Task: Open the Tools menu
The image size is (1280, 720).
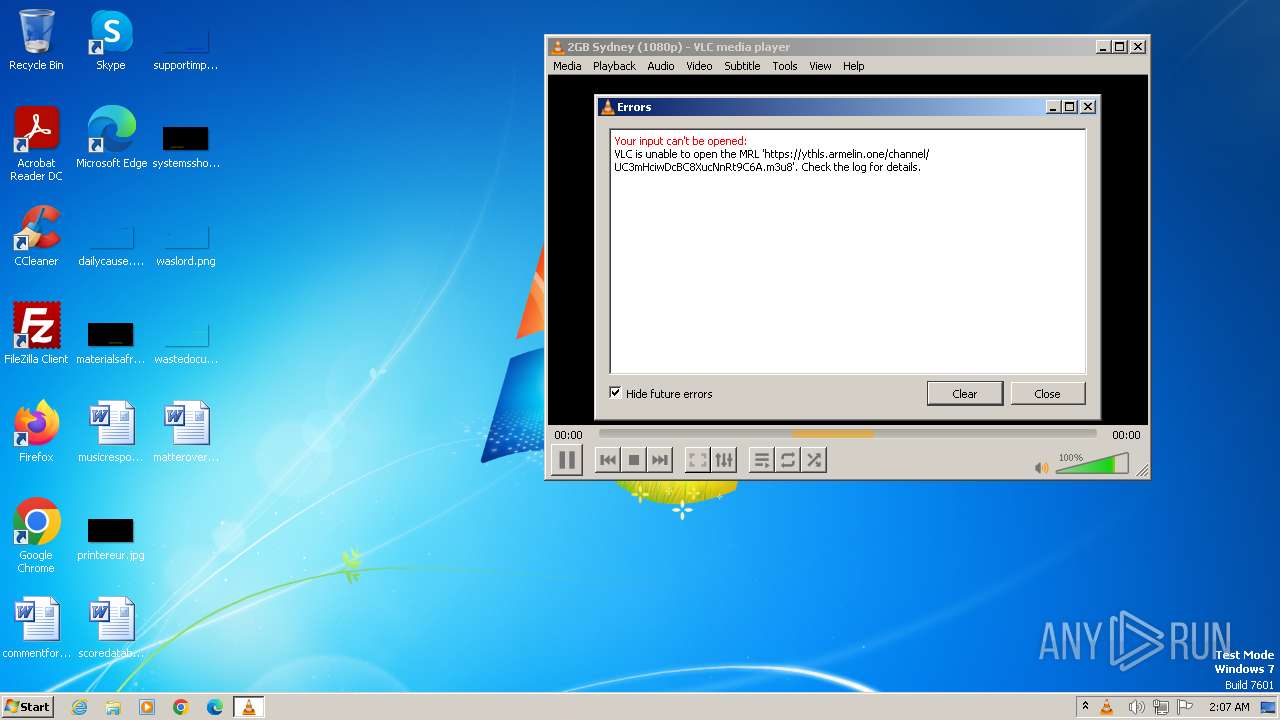Action: point(785,66)
